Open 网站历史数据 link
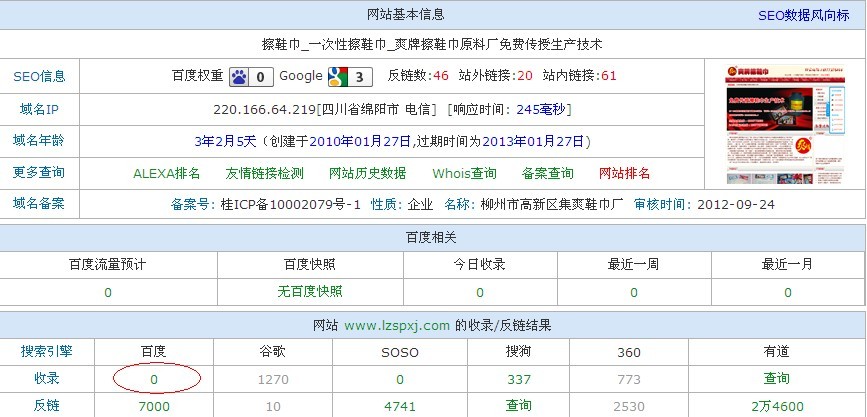Screen dimensions: 867x417 [x=368, y=174]
